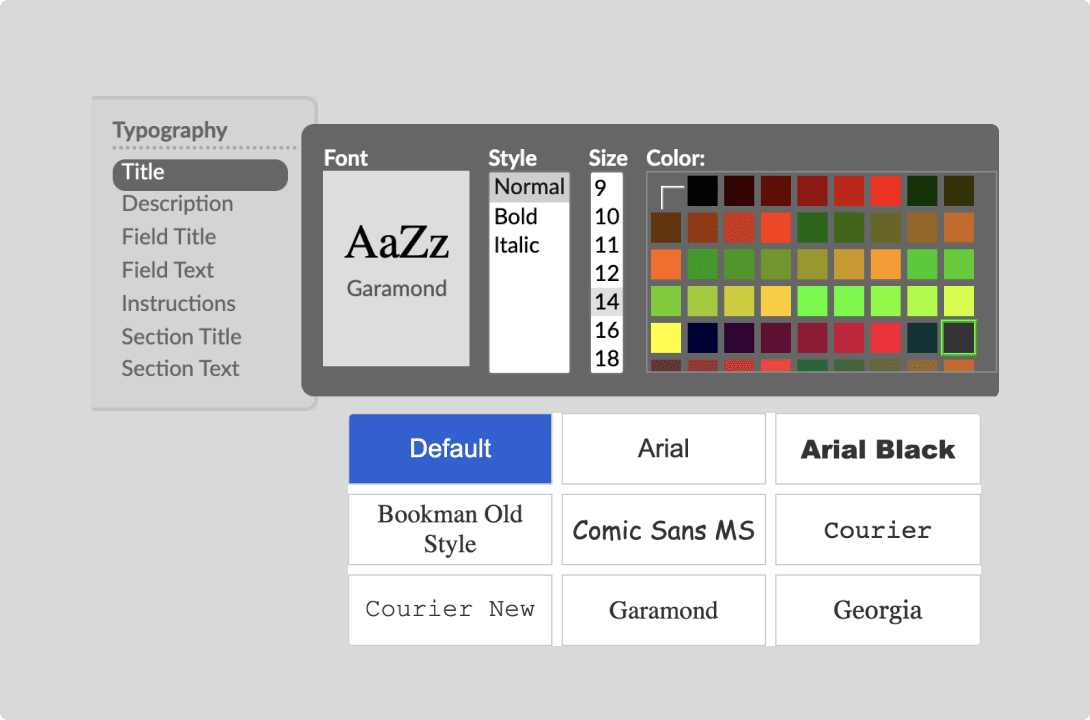Select Description in the Typography list
The height and width of the screenshot is (720, 1090).
click(x=177, y=204)
